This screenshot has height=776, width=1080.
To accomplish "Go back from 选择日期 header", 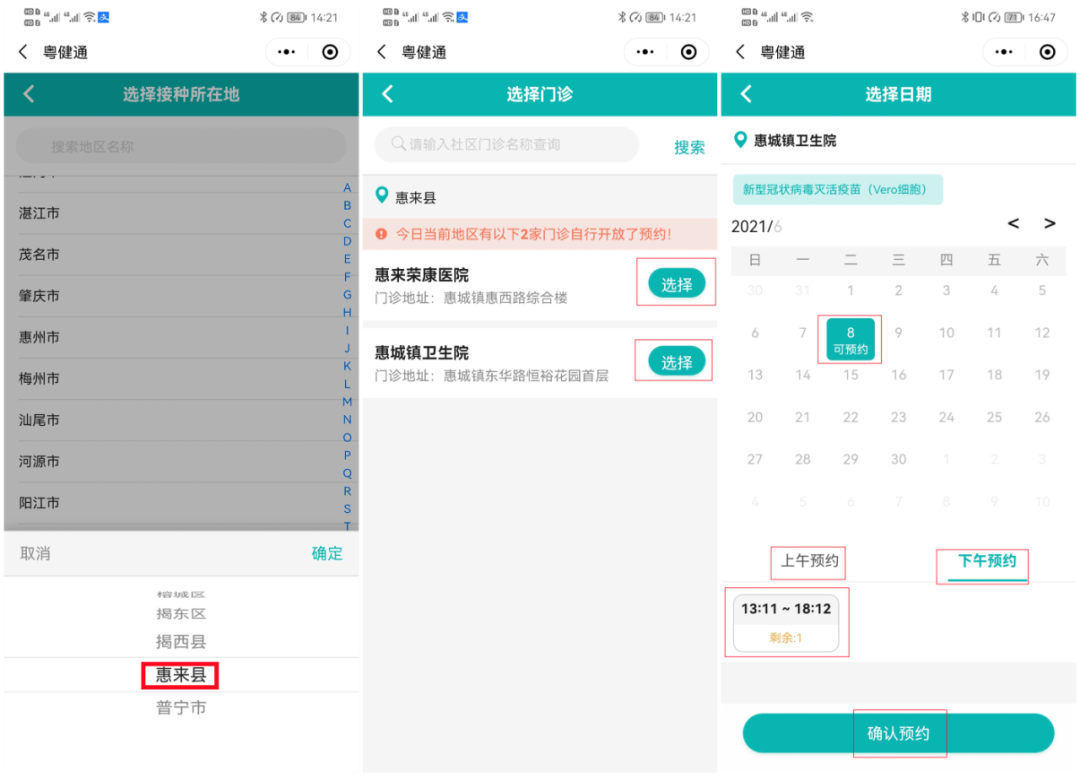I will pyautogui.click(x=747, y=94).
